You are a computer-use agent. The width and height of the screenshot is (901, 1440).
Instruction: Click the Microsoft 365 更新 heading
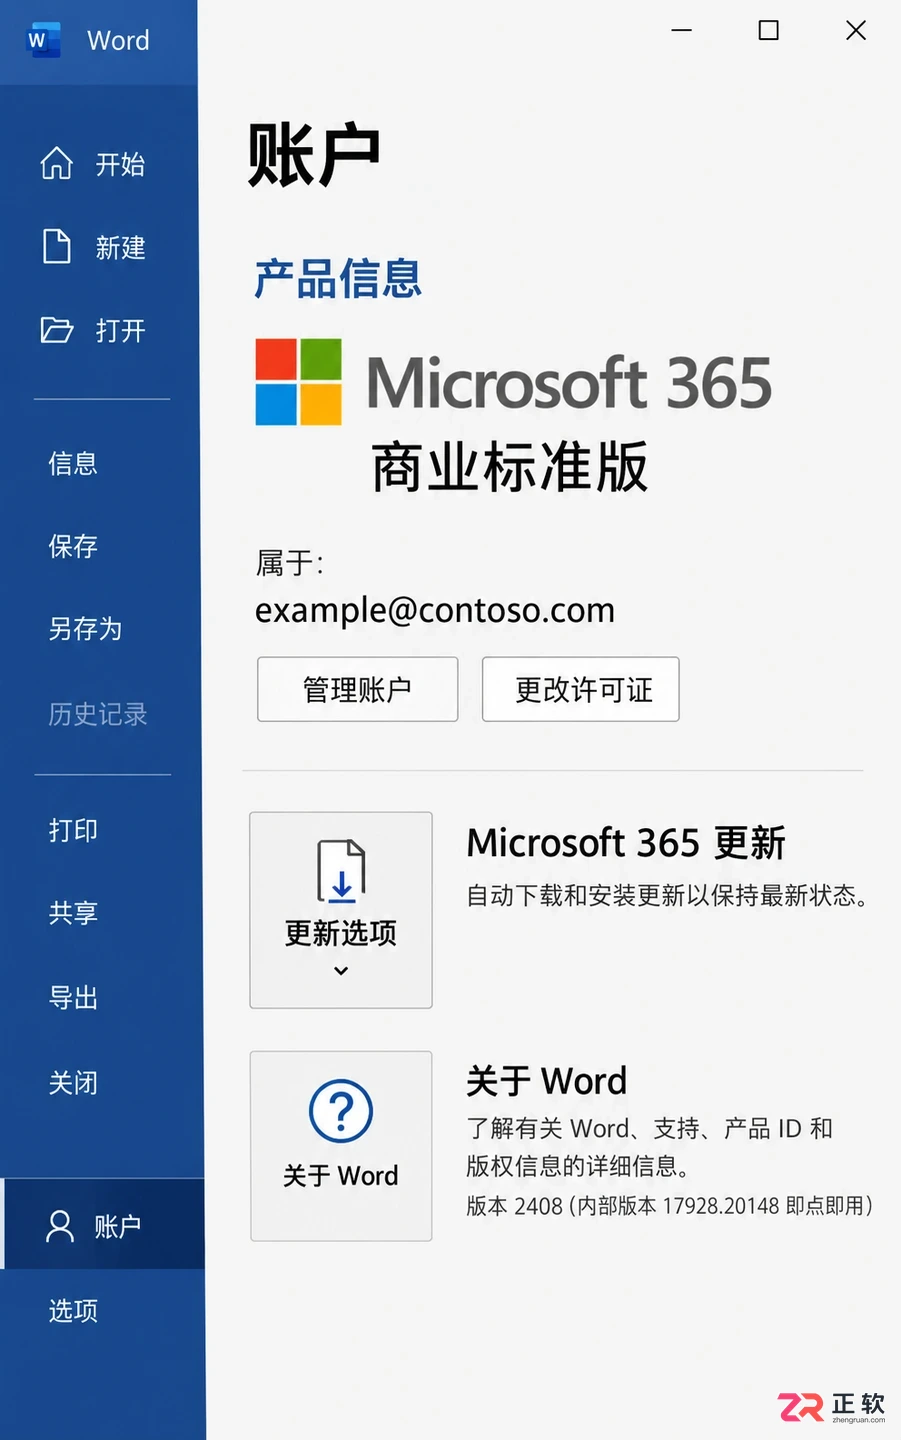click(626, 843)
